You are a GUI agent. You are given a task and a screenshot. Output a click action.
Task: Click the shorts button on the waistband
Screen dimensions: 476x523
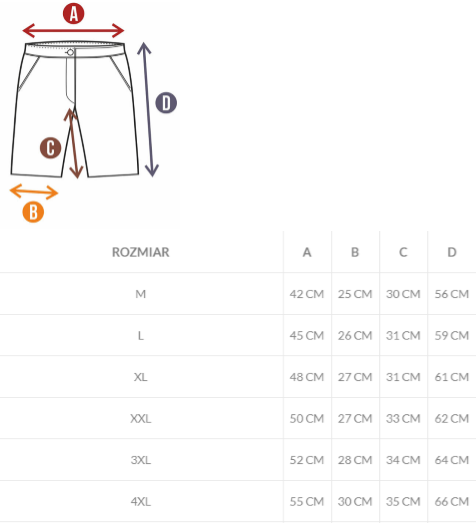coord(70,52)
